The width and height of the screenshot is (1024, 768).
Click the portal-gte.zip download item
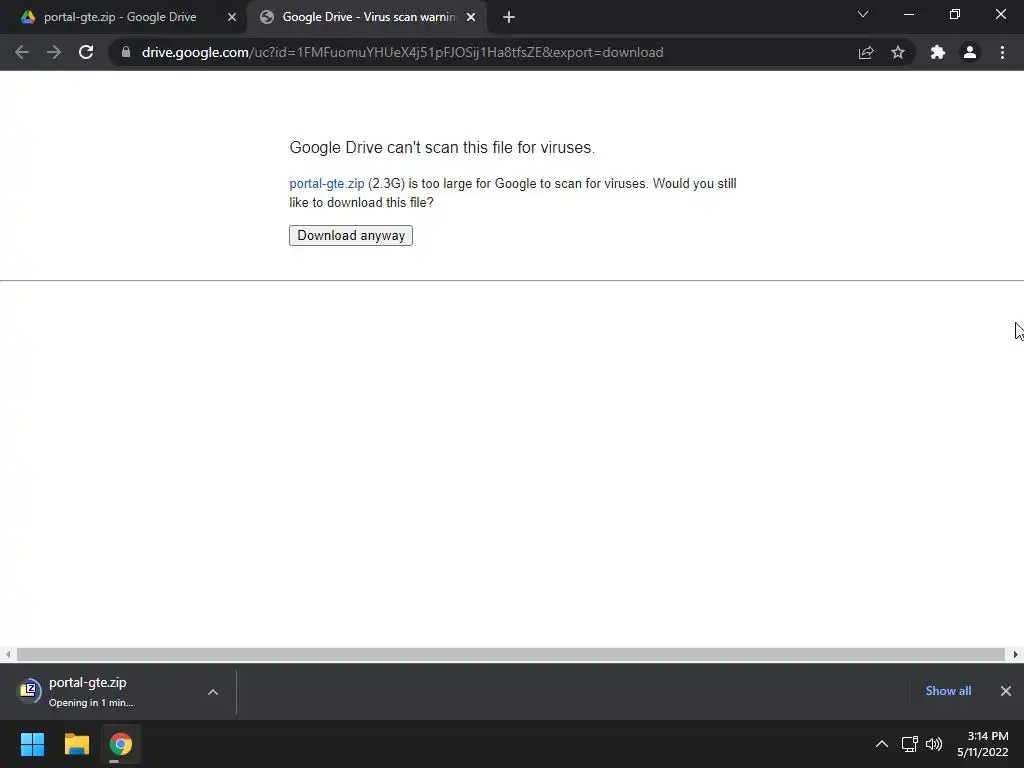(x=104, y=692)
